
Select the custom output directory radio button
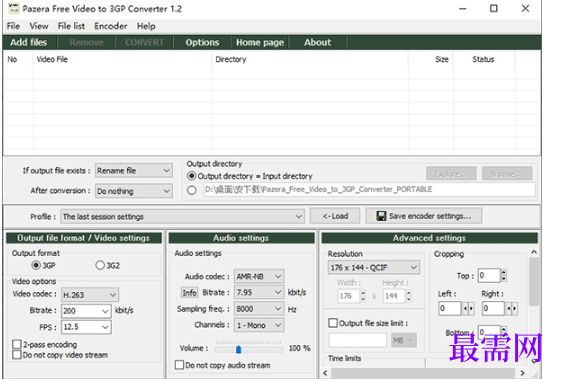pos(191,190)
